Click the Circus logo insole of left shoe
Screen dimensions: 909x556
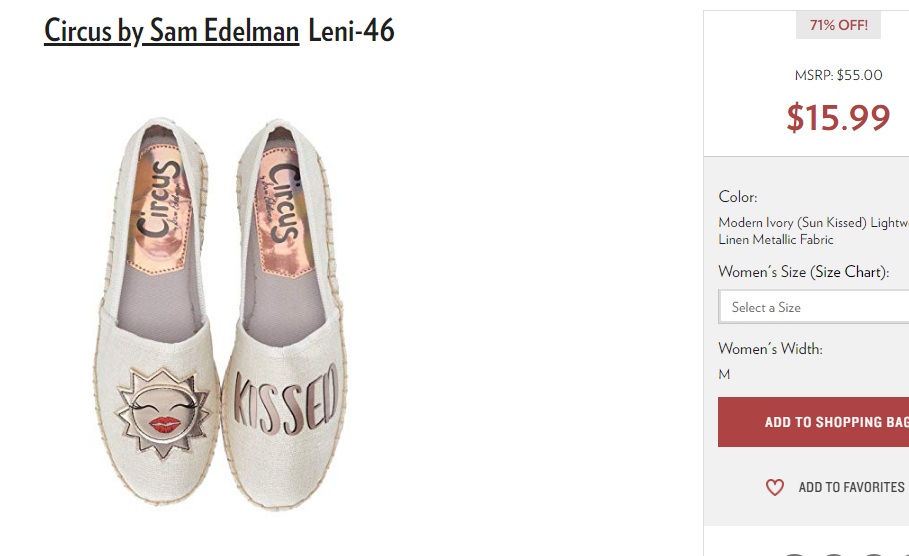[x=160, y=206]
